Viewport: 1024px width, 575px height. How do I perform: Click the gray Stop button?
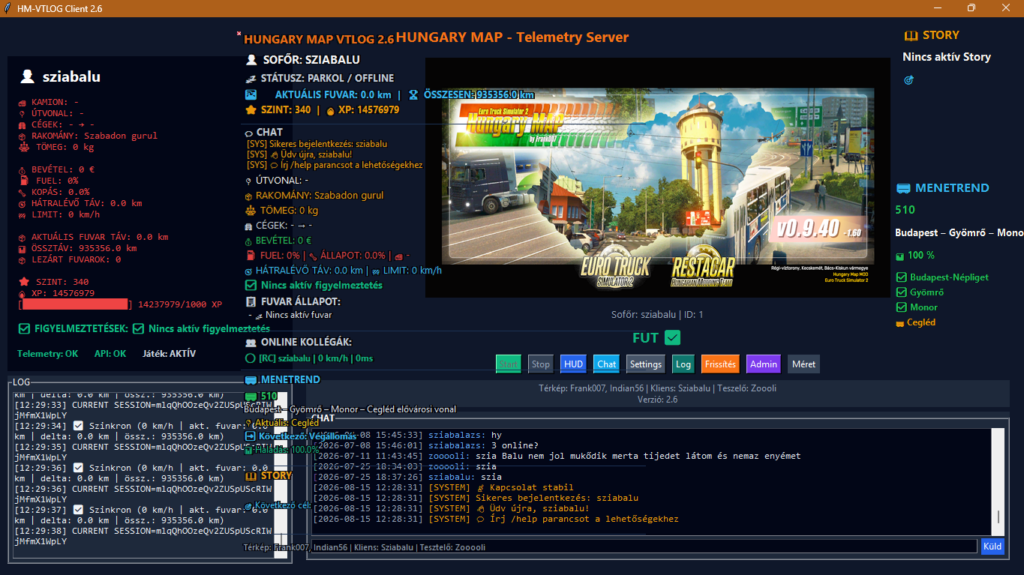540,364
